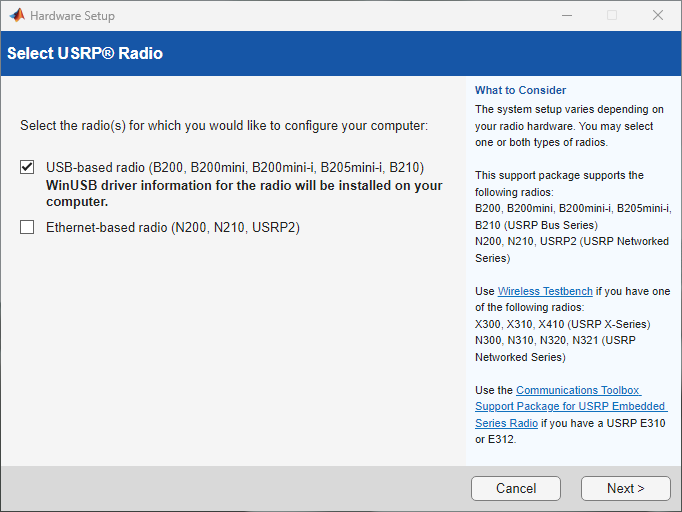Click the 'Select the radio(s)' instruction text
Screen dimensions: 682x512
[224, 126]
